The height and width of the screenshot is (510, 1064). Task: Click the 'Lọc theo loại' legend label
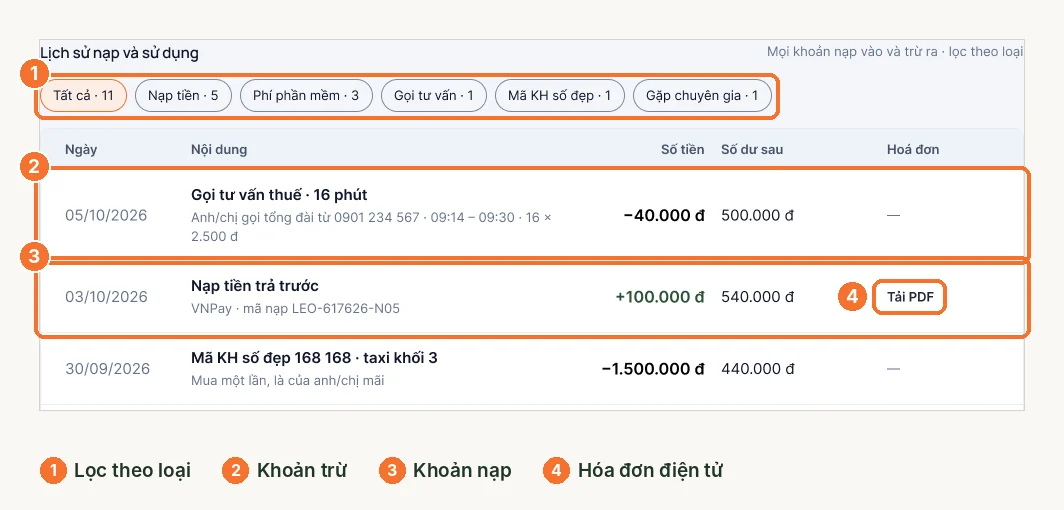pos(132,470)
